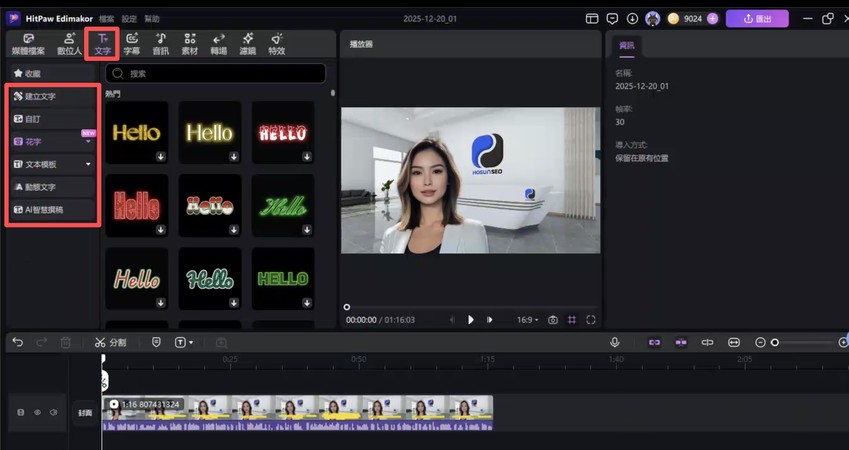Image resolution: width=849 pixels, height=450 pixels.
Task: Click the microphone voice-over record icon
Action: tap(615, 342)
